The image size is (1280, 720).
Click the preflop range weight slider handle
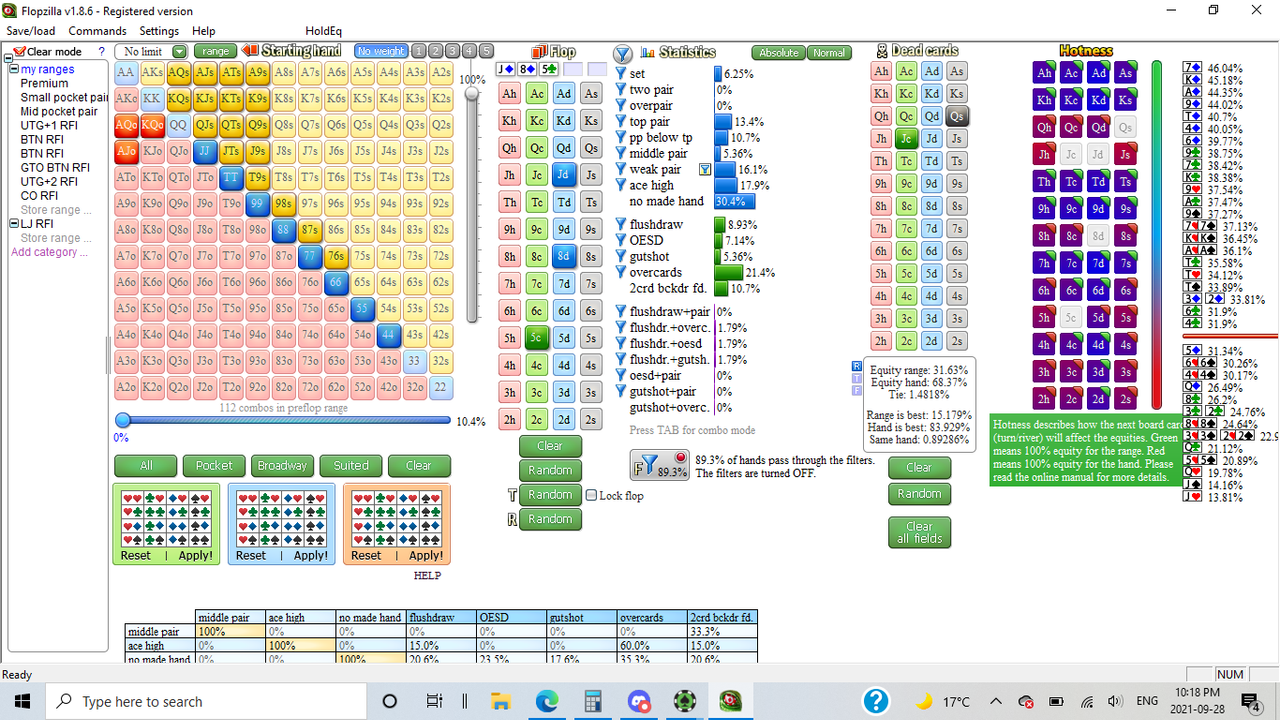pyautogui.click(x=124, y=420)
